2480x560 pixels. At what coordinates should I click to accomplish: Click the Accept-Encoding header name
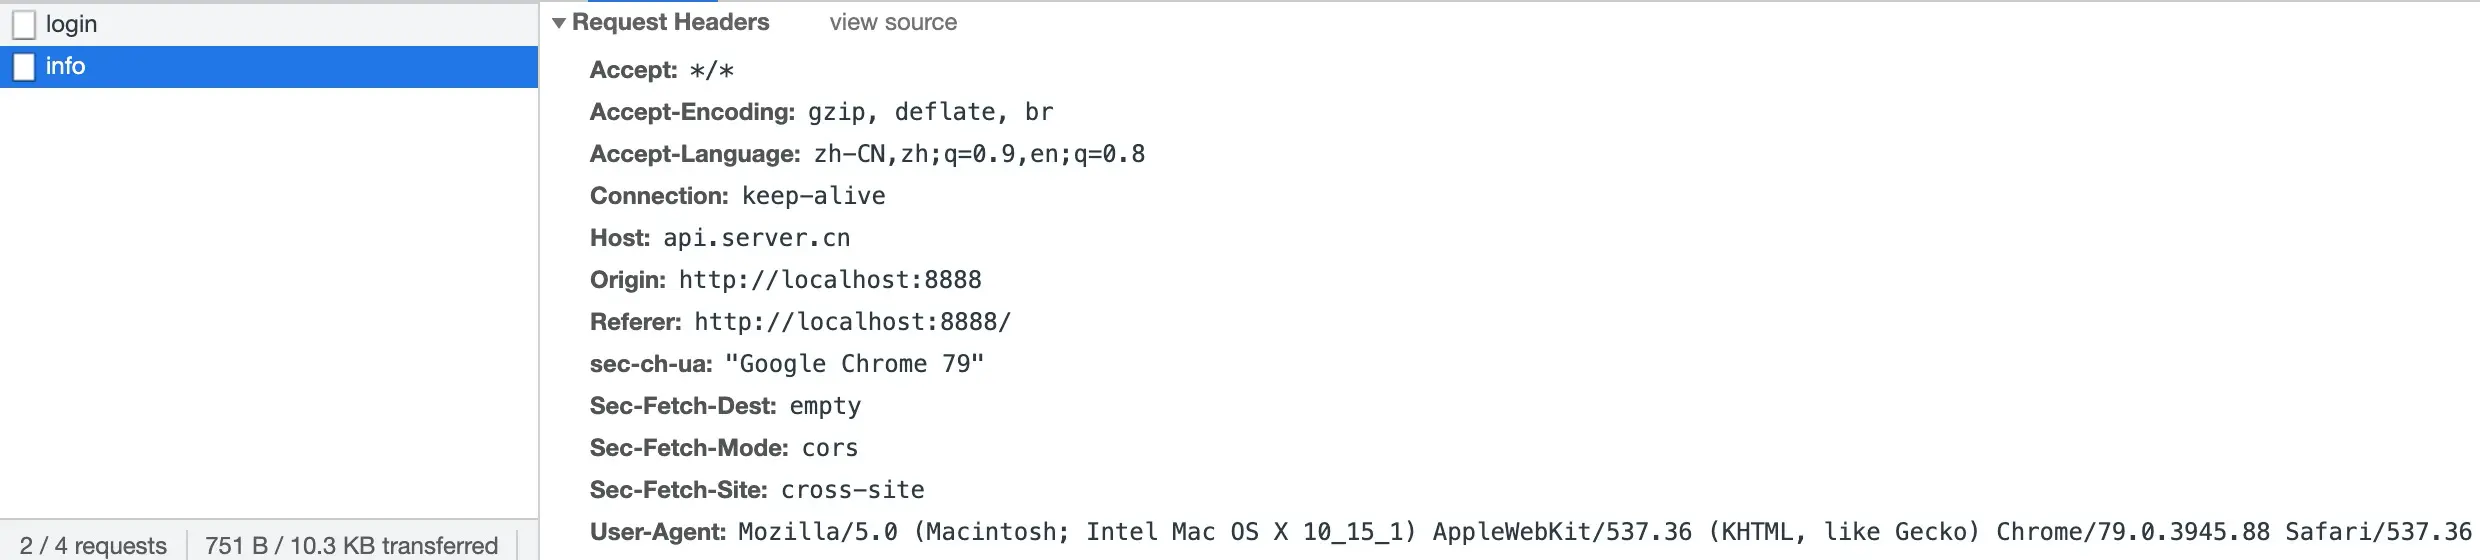pyautogui.click(x=692, y=112)
